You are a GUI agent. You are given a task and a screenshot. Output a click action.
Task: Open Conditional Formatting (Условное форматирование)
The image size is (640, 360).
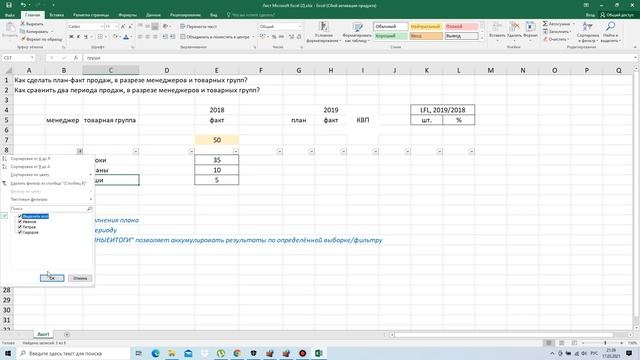pos(323,32)
